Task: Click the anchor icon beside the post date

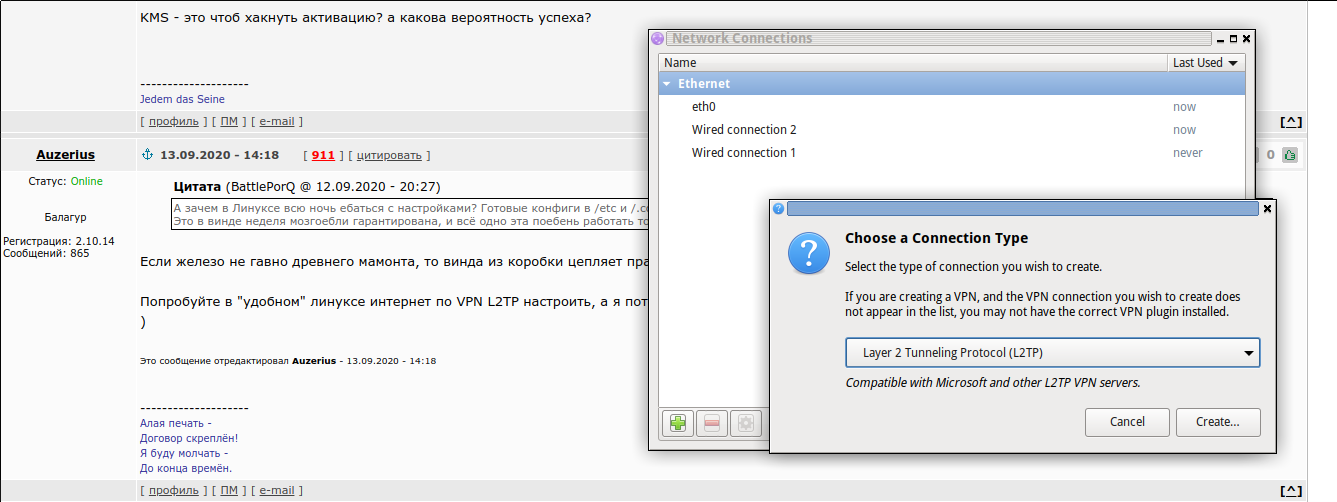Action: [147, 155]
